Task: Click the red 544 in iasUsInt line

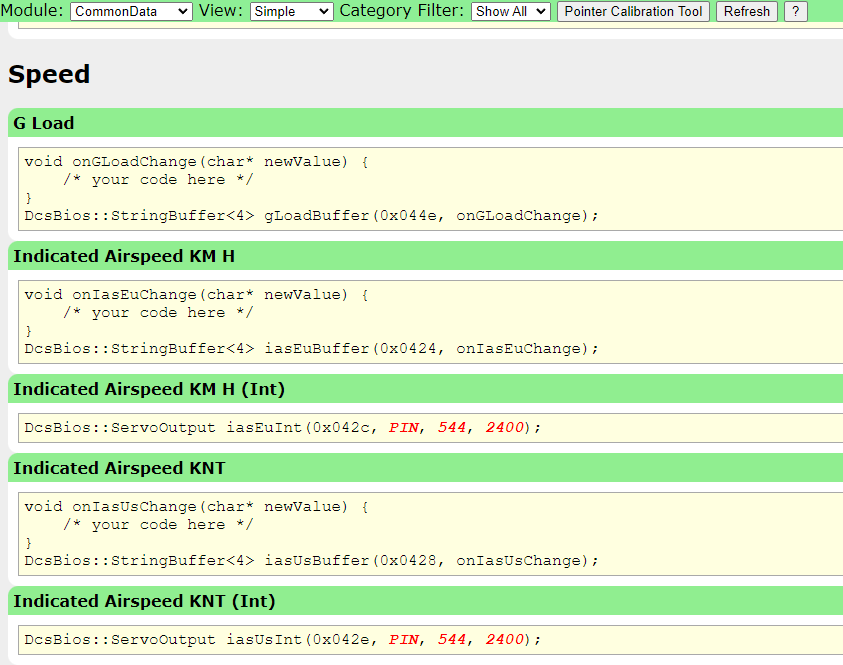Action: coord(452,639)
